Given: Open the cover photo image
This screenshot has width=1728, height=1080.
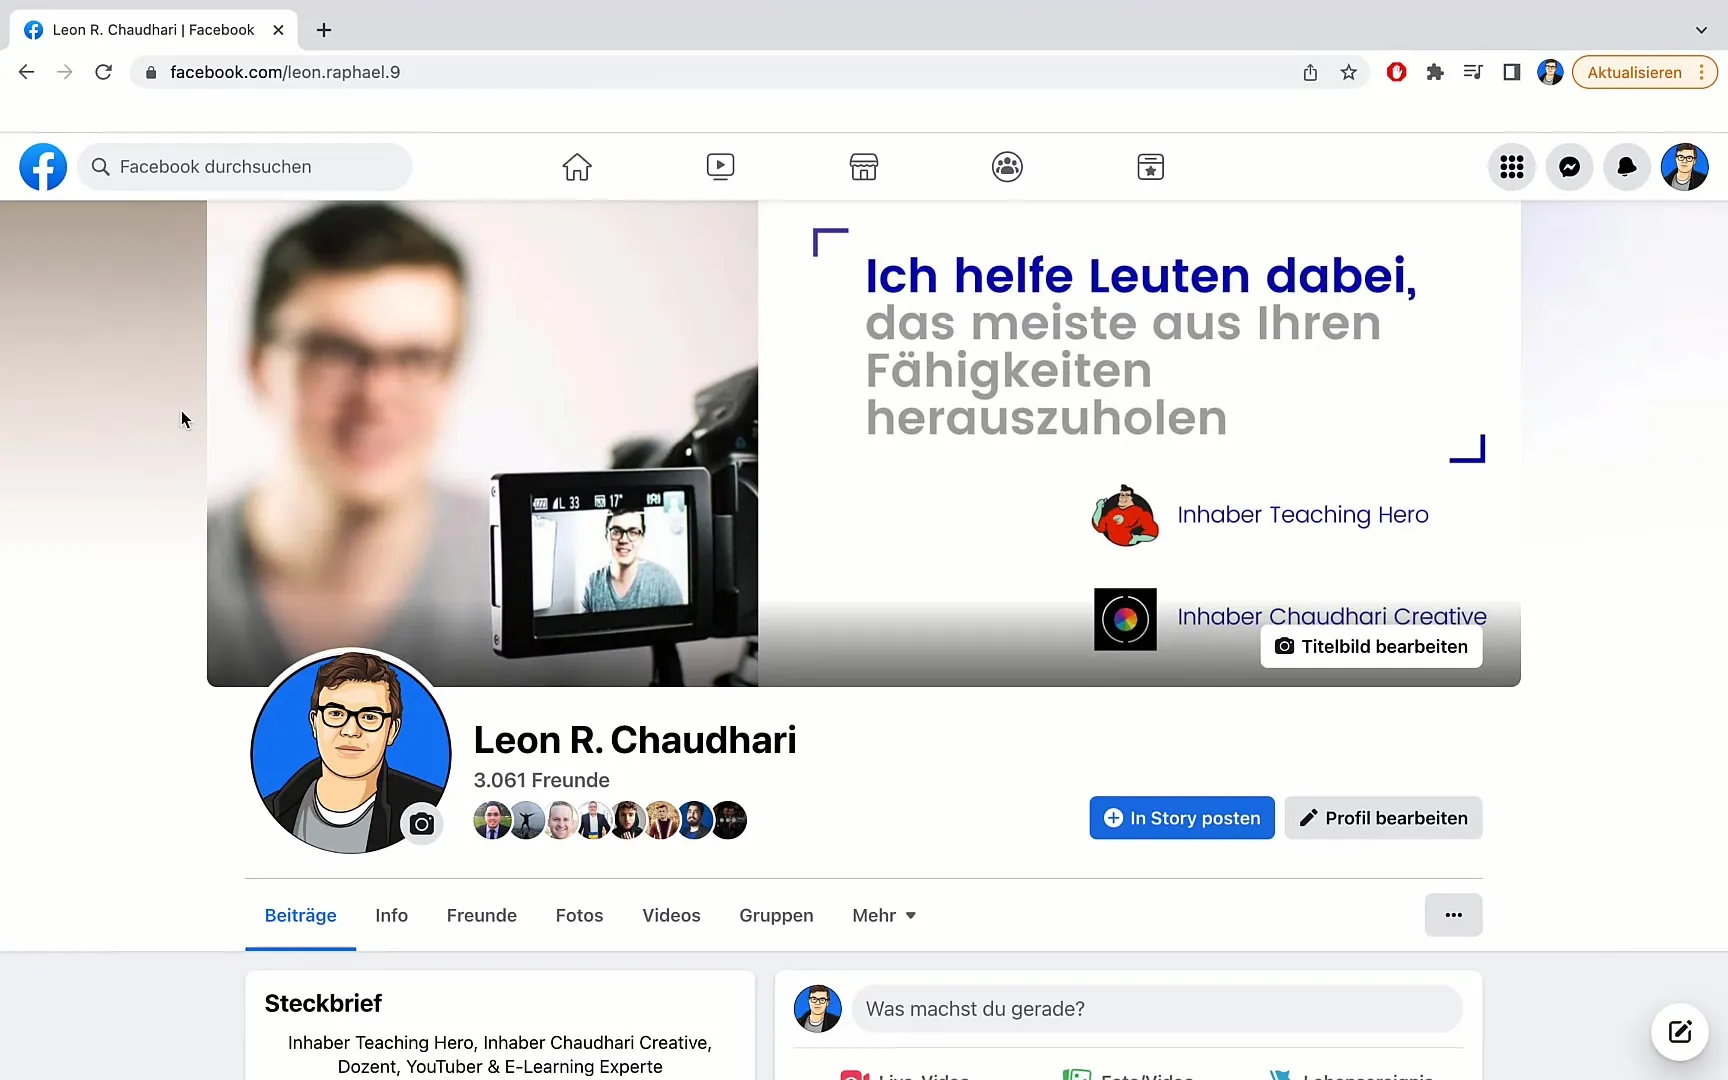Looking at the screenshot, I should [x=864, y=443].
